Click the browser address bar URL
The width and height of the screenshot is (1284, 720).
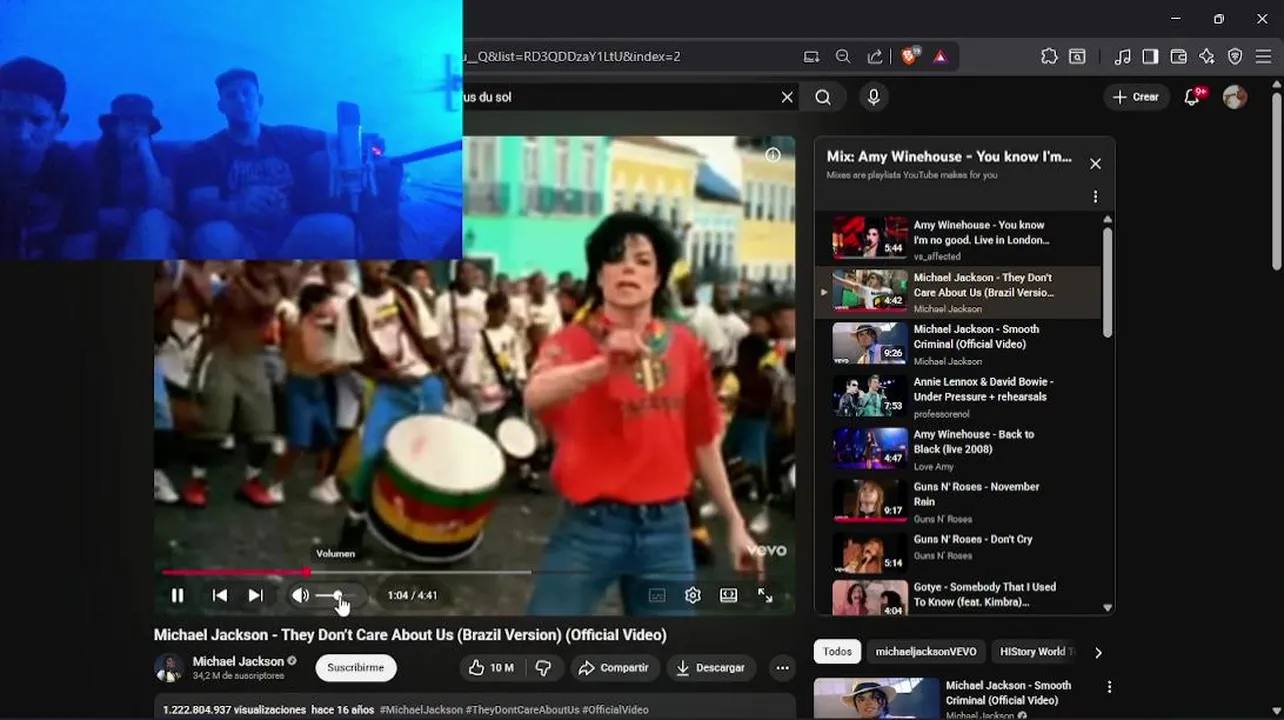[x=572, y=56]
